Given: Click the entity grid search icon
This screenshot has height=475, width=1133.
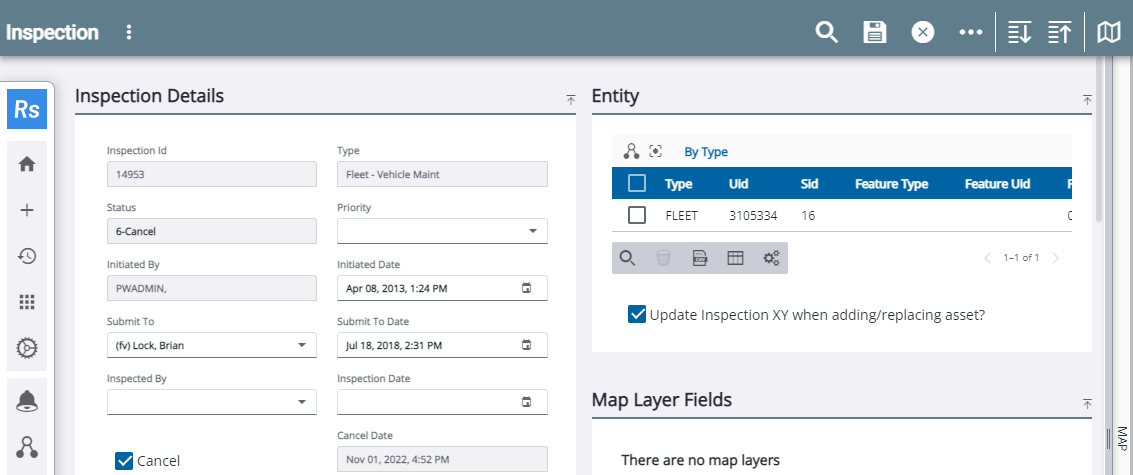Looking at the screenshot, I should 627,258.
